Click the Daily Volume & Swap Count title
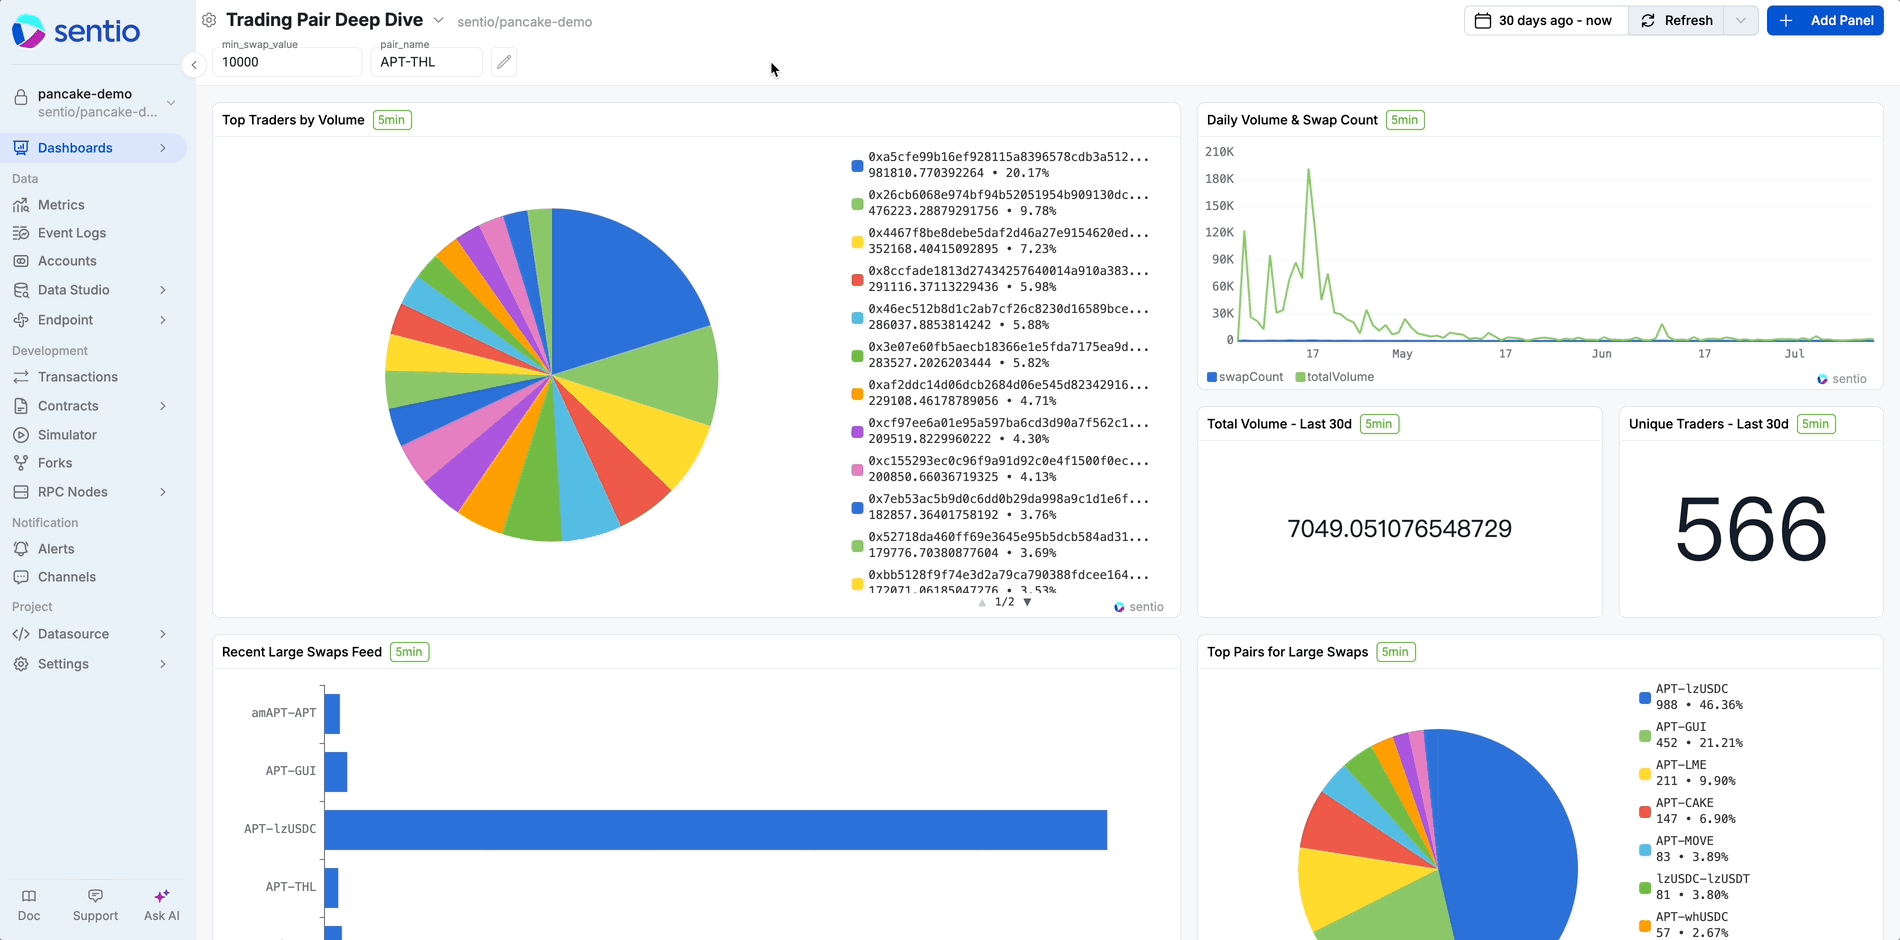 [x=1292, y=120]
